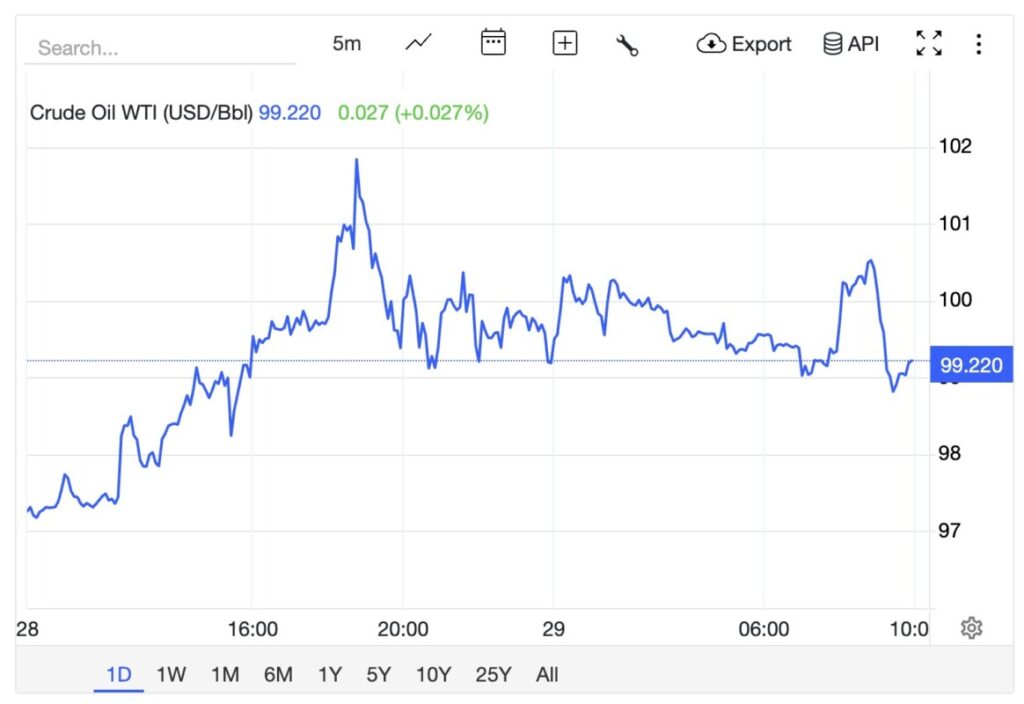Select the All time range
The image size is (1024, 704).
(x=547, y=674)
